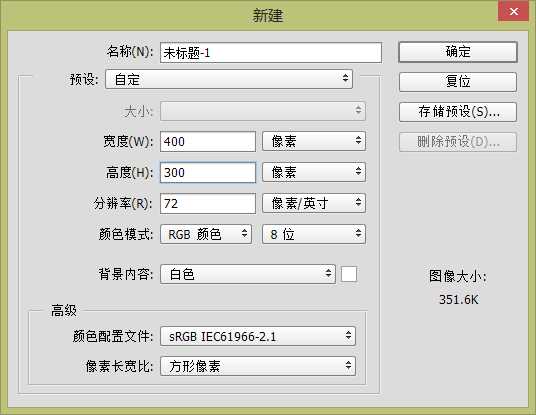
Task: Open the 宽度 unit dropdown 像素
Action: coord(314,141)
